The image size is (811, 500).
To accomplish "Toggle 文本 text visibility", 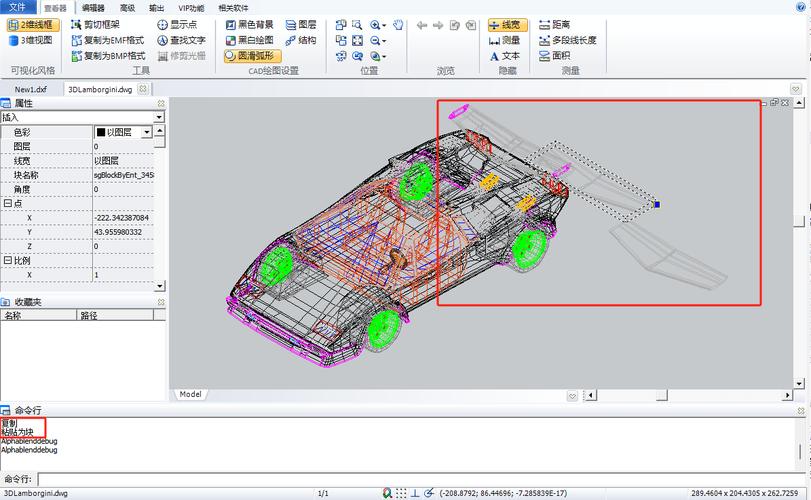I will click(504, 56).
